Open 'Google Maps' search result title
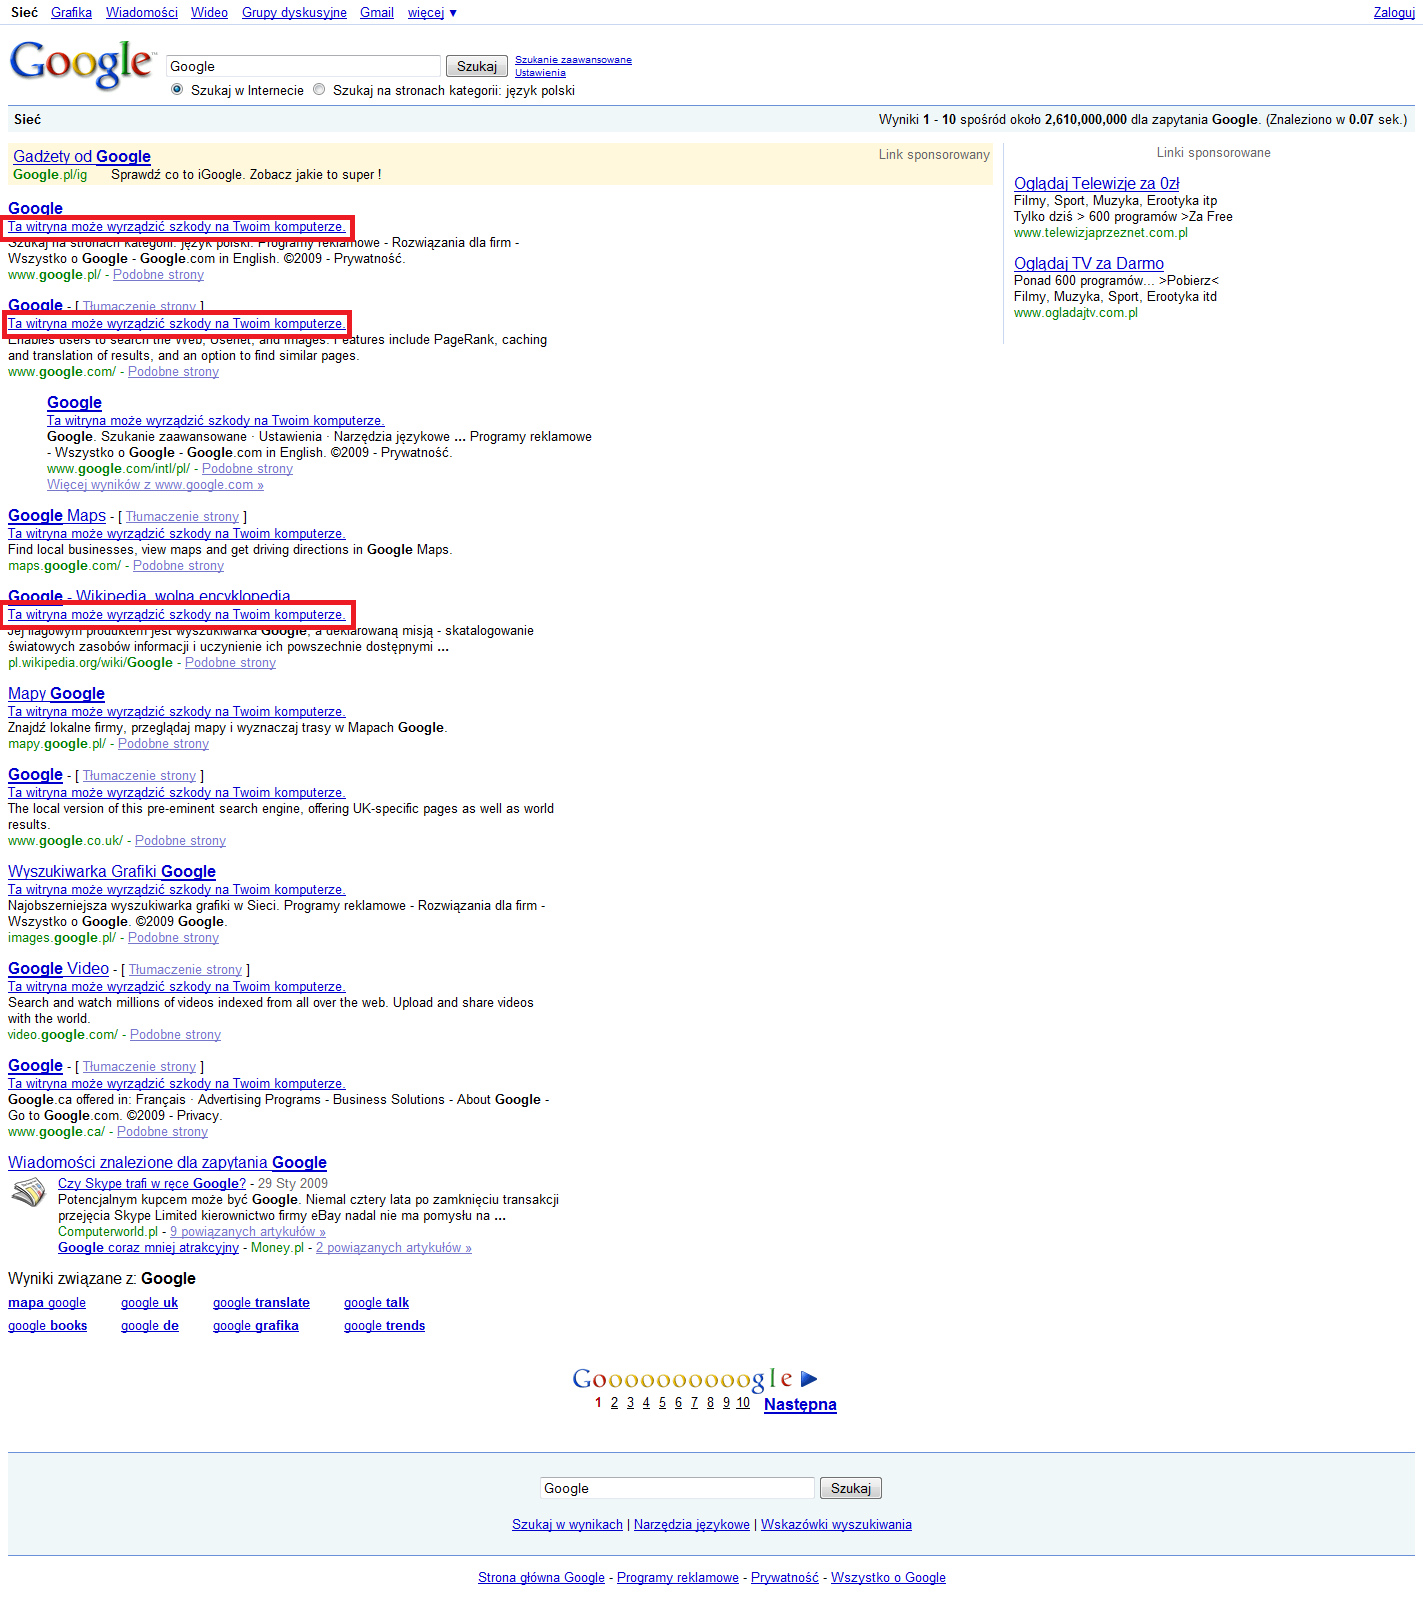The height and width of the screenshot is (1598, 1423). pyautogui.click(x=57, y=515)
